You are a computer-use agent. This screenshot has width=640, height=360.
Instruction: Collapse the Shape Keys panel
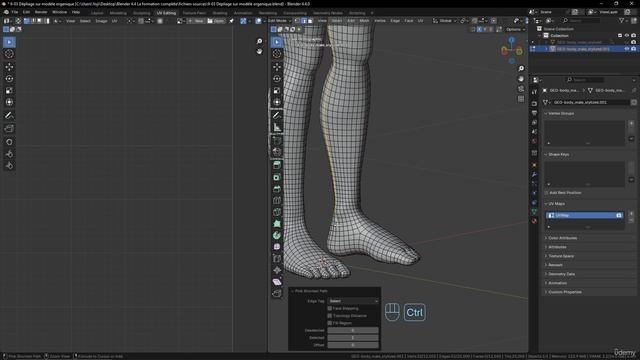(558, 155)
